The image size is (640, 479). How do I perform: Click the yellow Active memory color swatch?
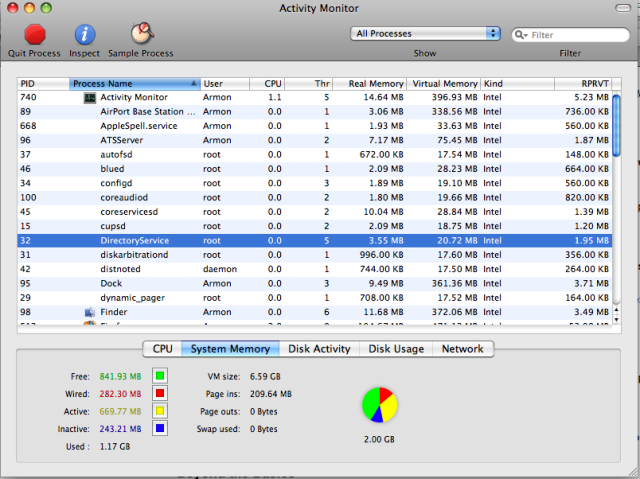[160, 411]
